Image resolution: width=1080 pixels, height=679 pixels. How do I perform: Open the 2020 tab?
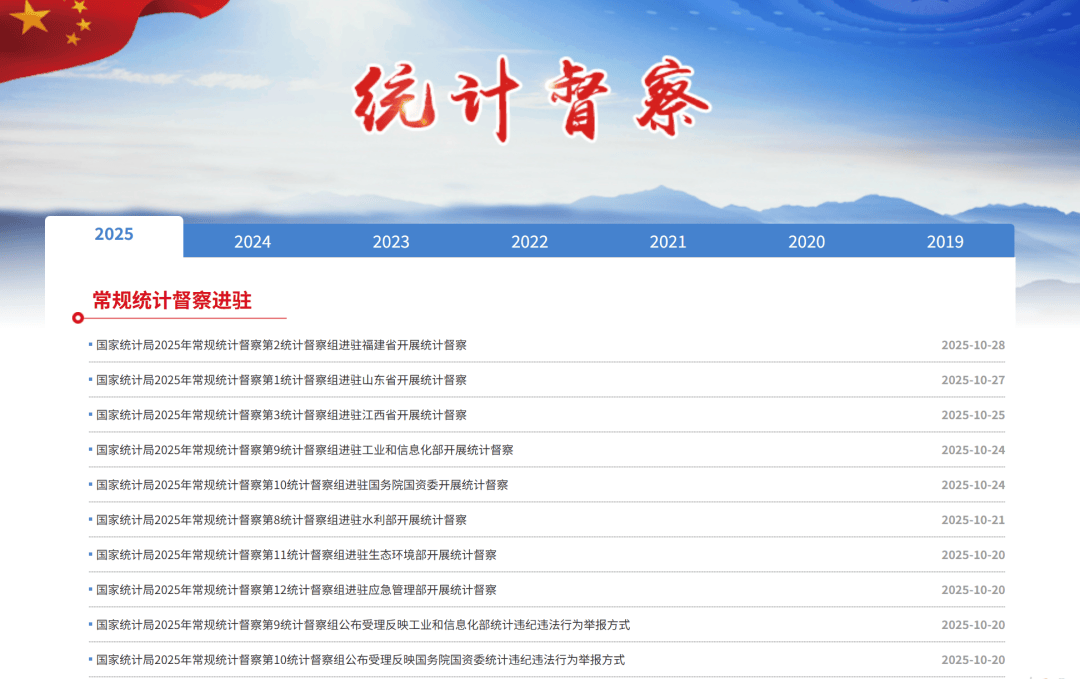coord(806,242)
